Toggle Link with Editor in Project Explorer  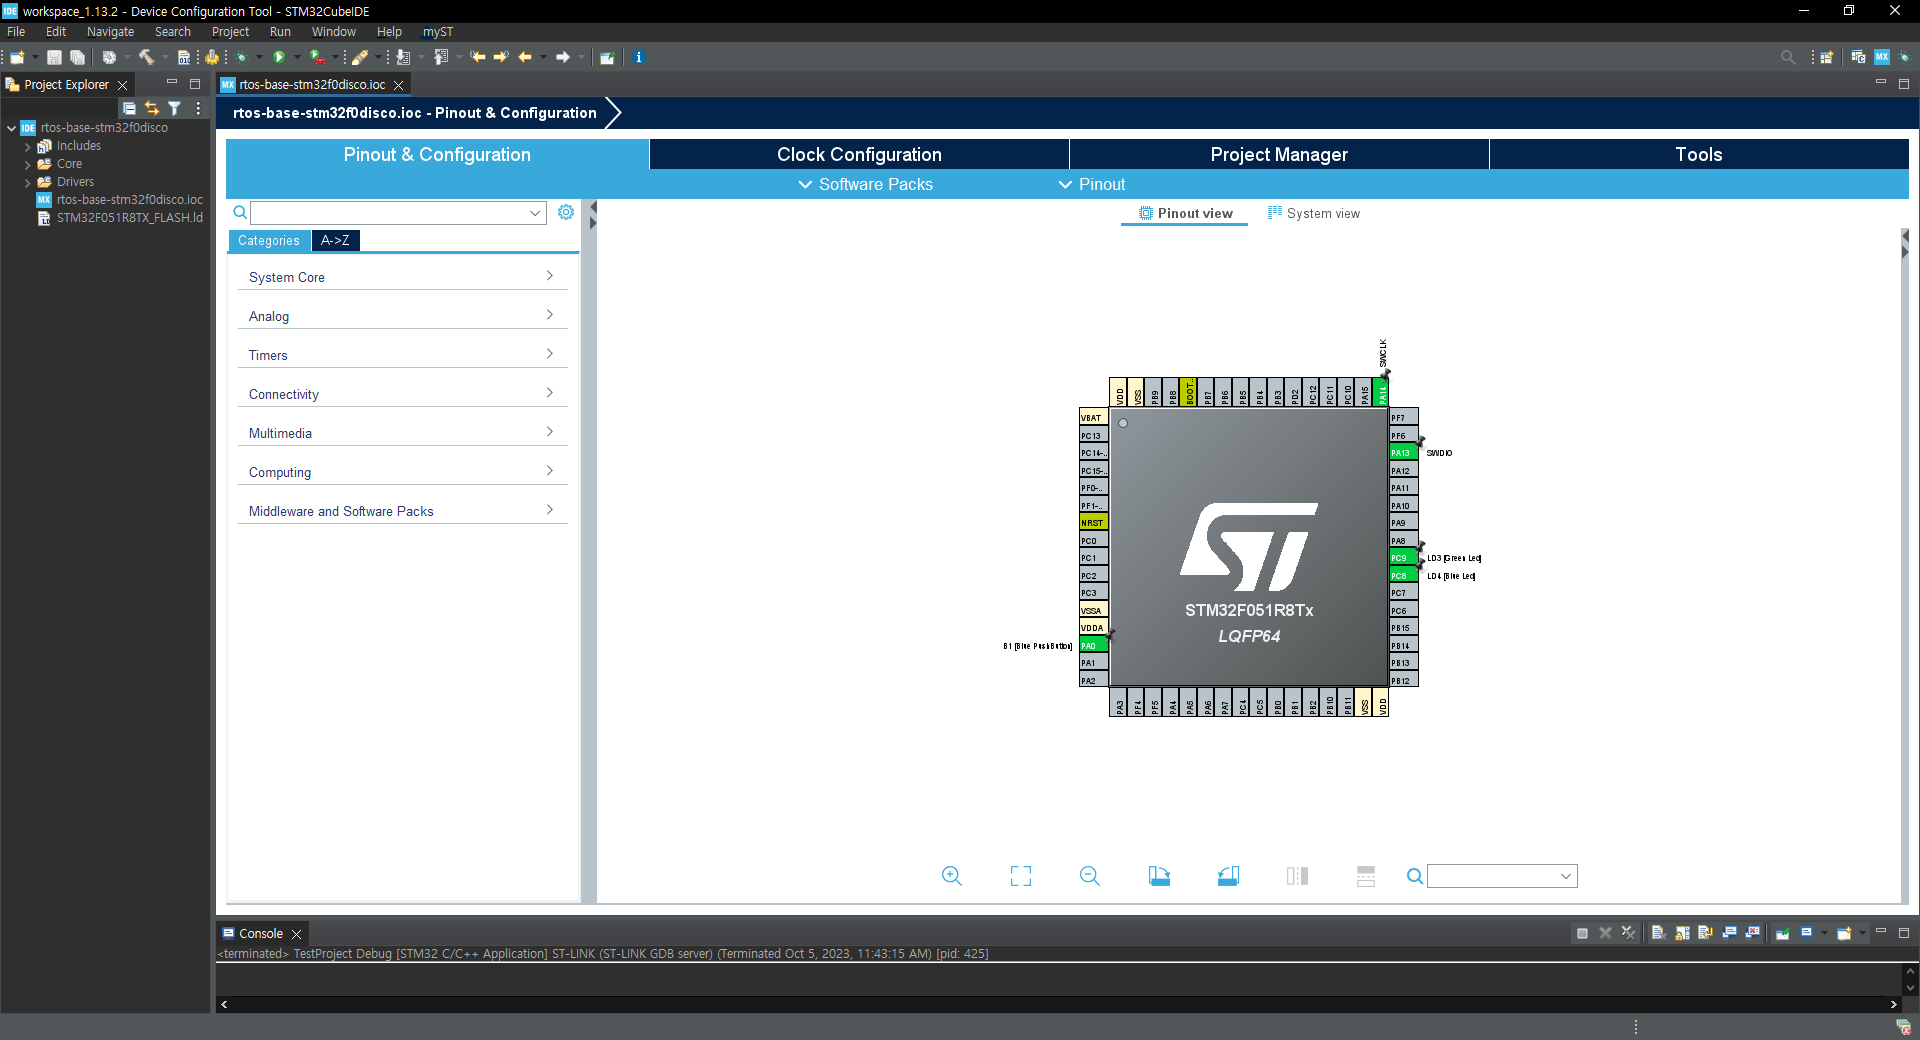coord(151,108)
